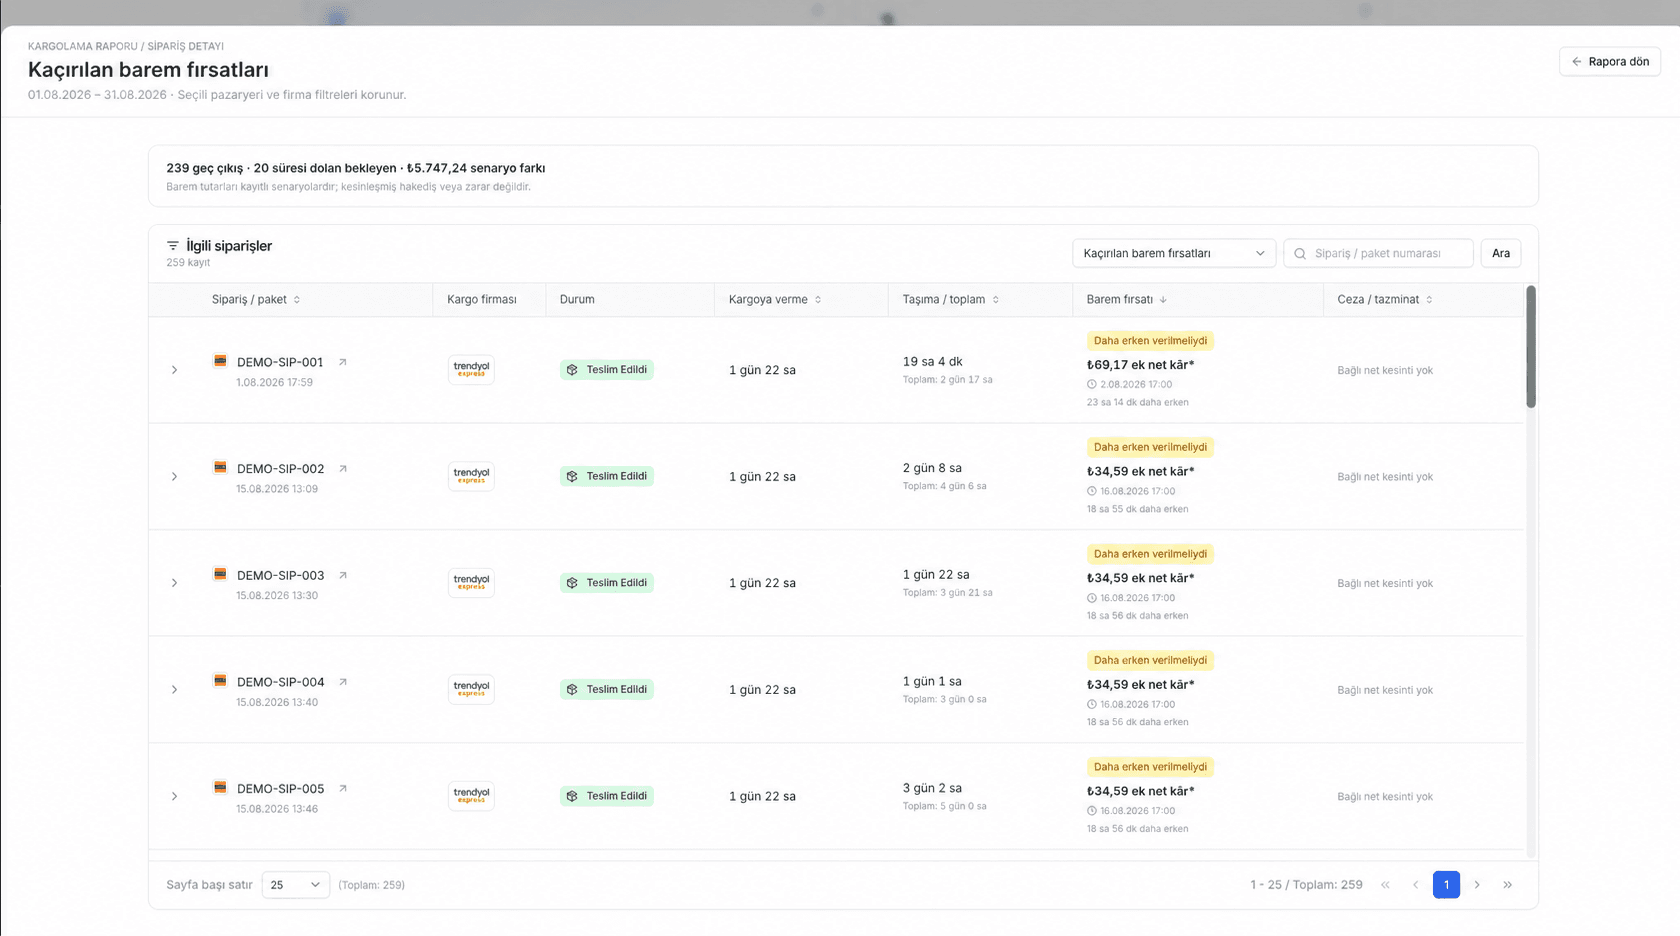The width and height of the screenshot is (1680, 936).
Task: Go to the previous page of orders
Action: click(x=1416, y=885)
